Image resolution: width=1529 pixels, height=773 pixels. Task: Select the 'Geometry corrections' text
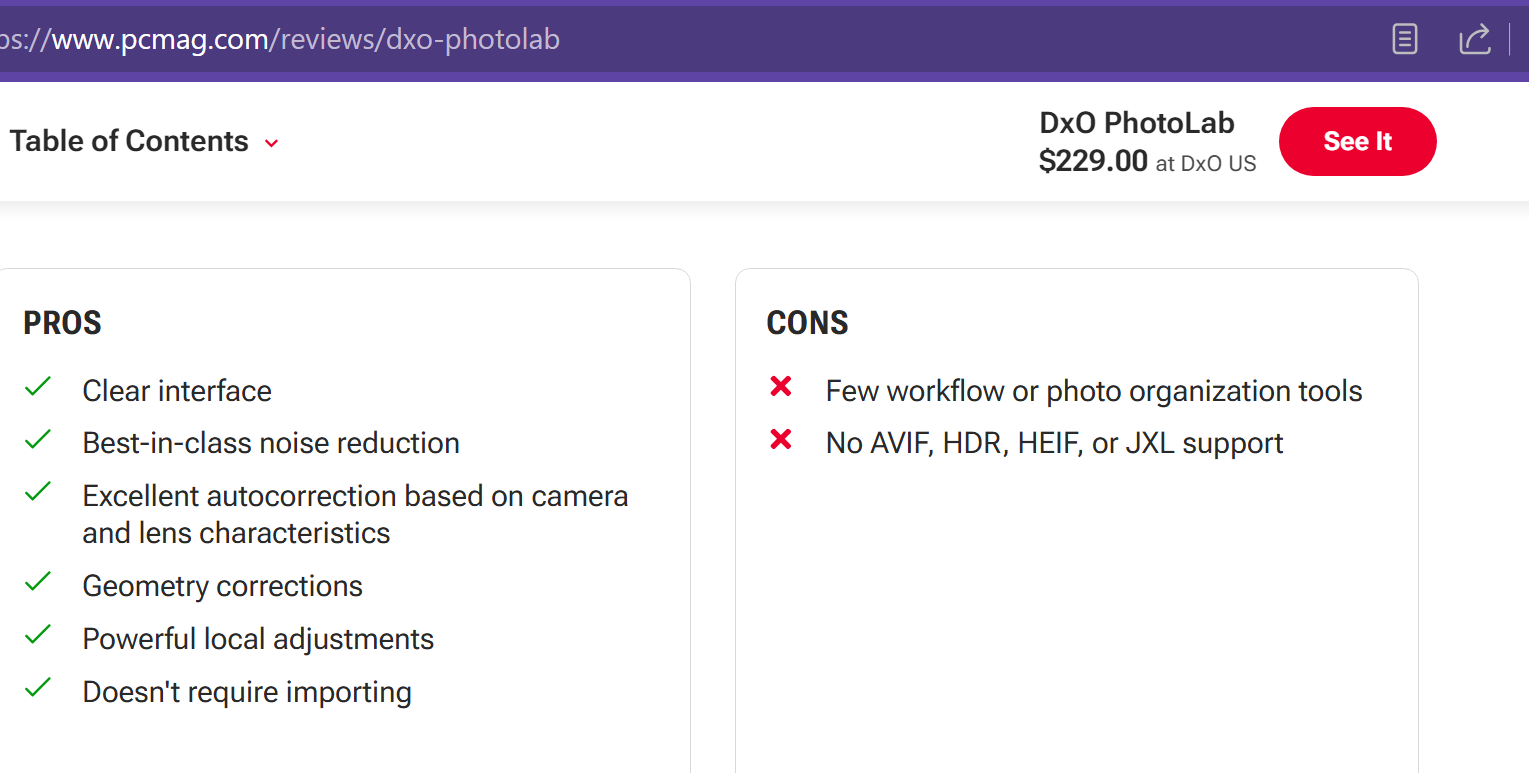pos(222,586)
